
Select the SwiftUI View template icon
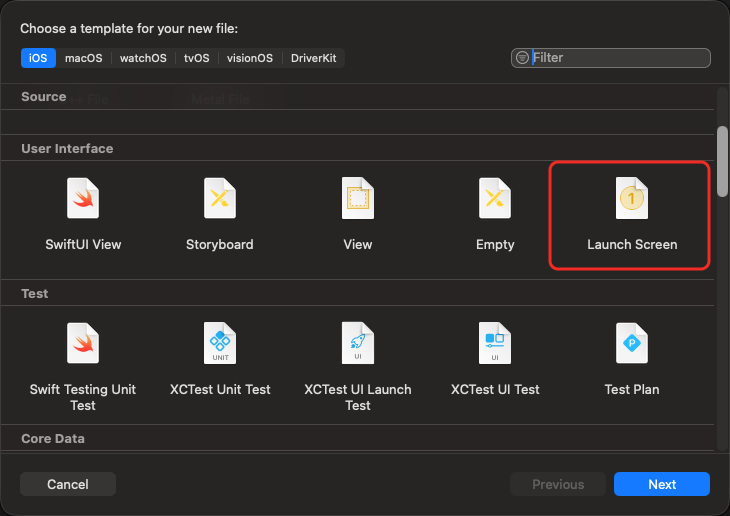pos(83,198)
